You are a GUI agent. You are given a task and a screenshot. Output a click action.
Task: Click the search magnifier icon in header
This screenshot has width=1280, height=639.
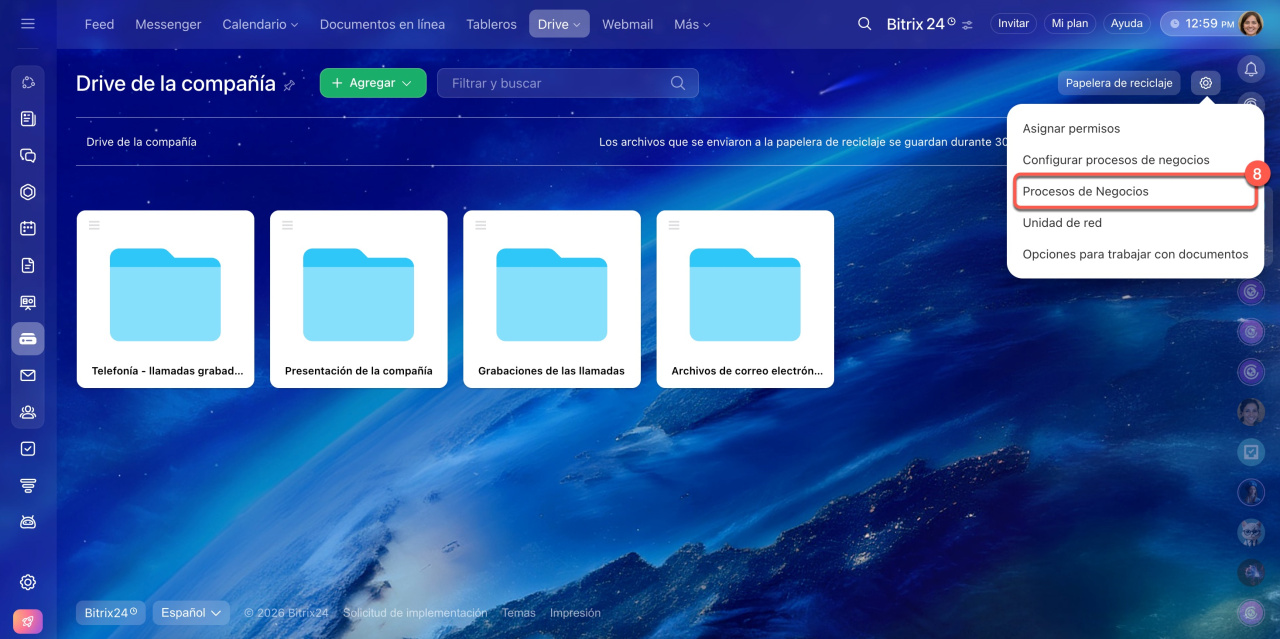point(865,24)
